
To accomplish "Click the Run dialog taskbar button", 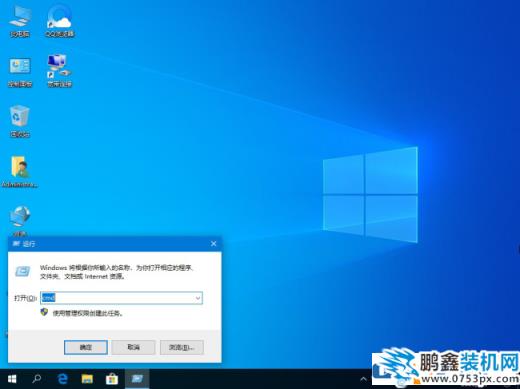I will pyautogui.click(x=137, y=379).
